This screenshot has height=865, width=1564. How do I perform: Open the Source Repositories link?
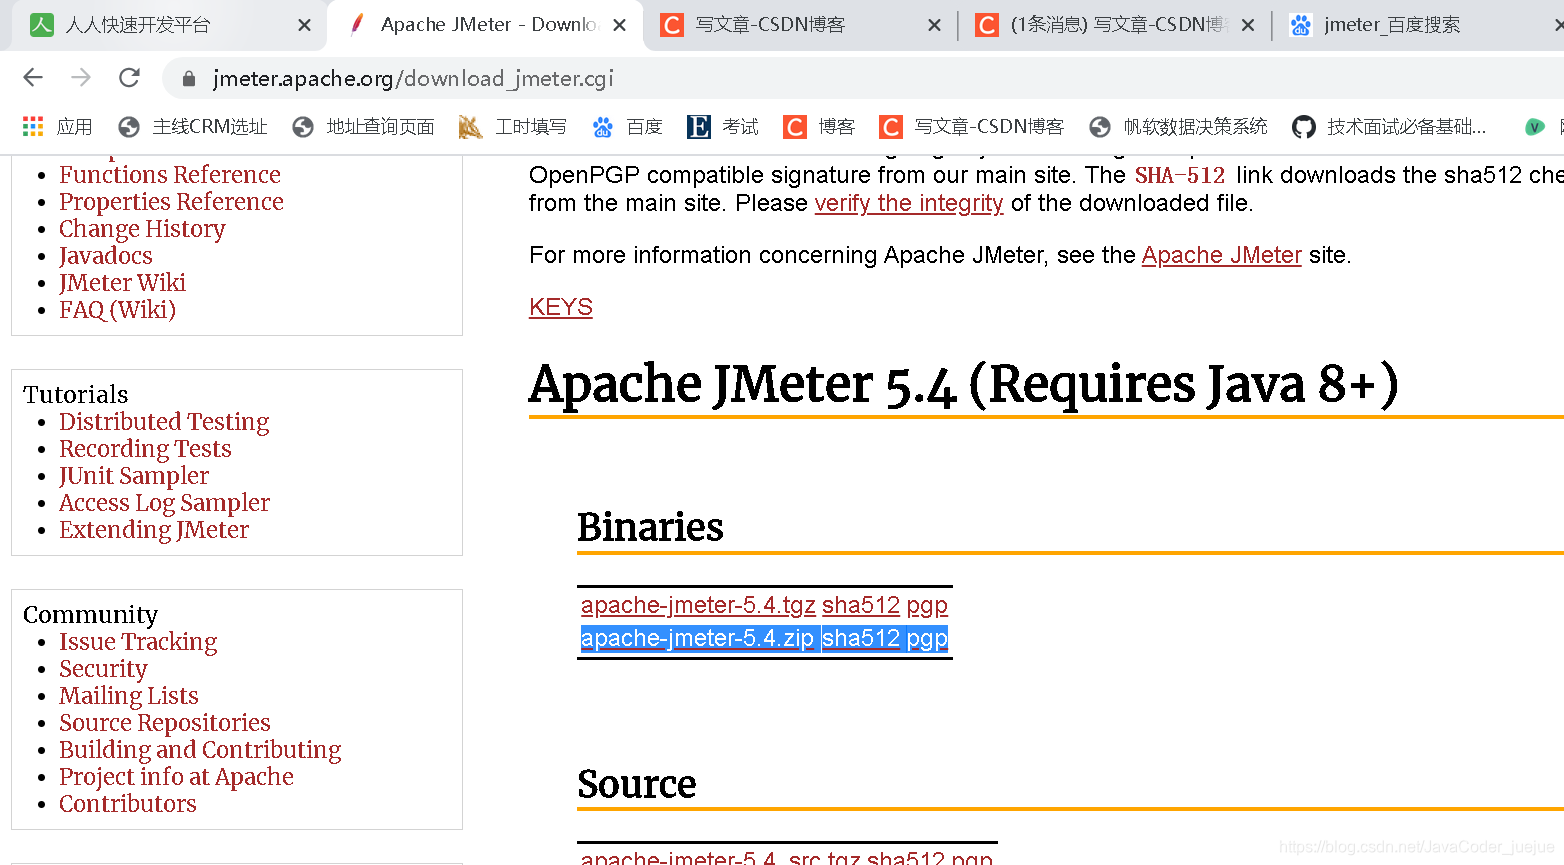tap(164, 723)
